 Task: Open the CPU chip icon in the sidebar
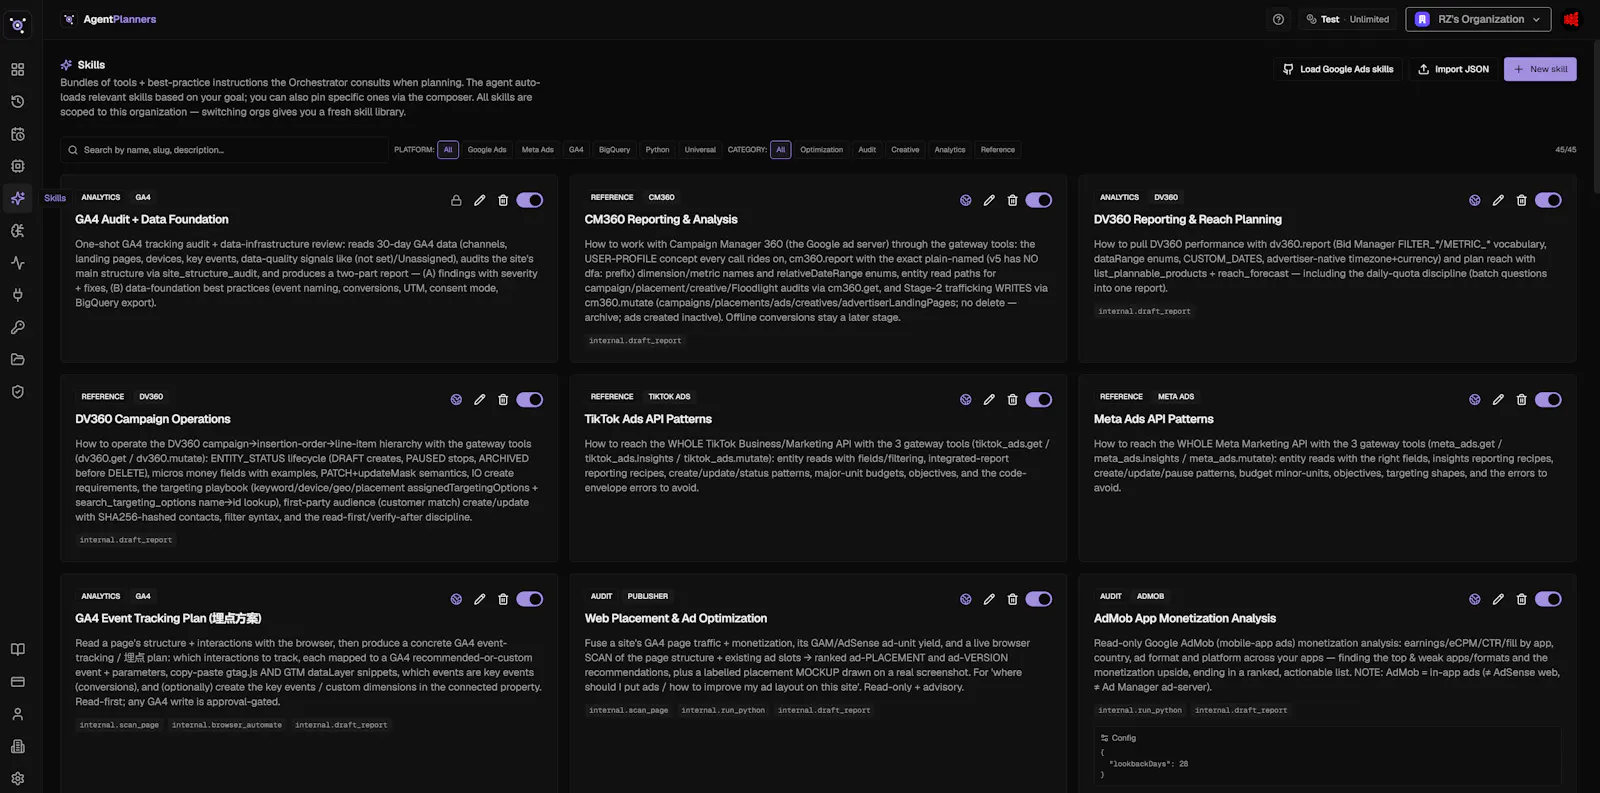click(x=18, y=166)
